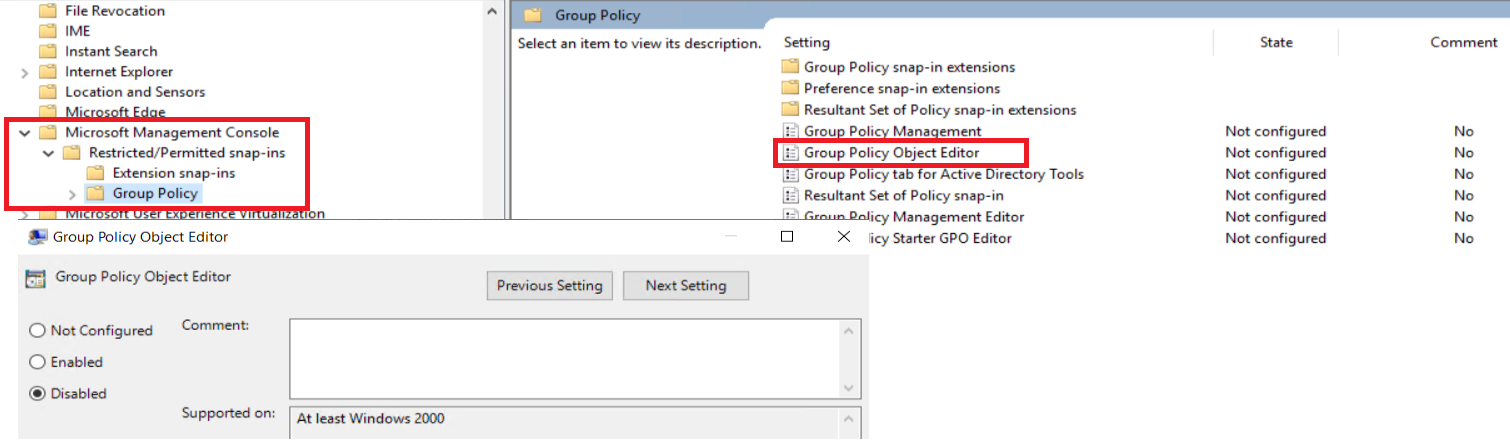The width and height of the screenshot is (1510, 444).
Task: Click the Previous Setting button
Action: (549, 286)
